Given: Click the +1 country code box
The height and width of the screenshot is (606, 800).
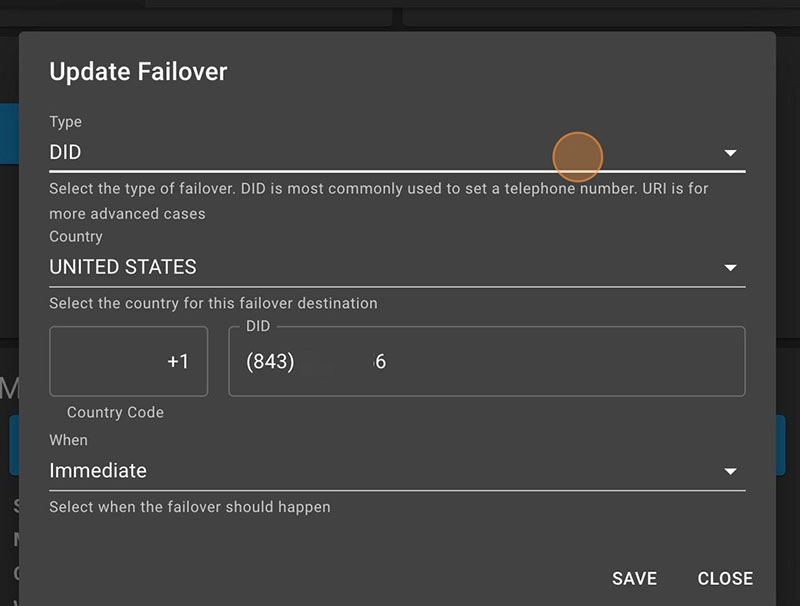Looking at the screenshot, I should point(129,361).
